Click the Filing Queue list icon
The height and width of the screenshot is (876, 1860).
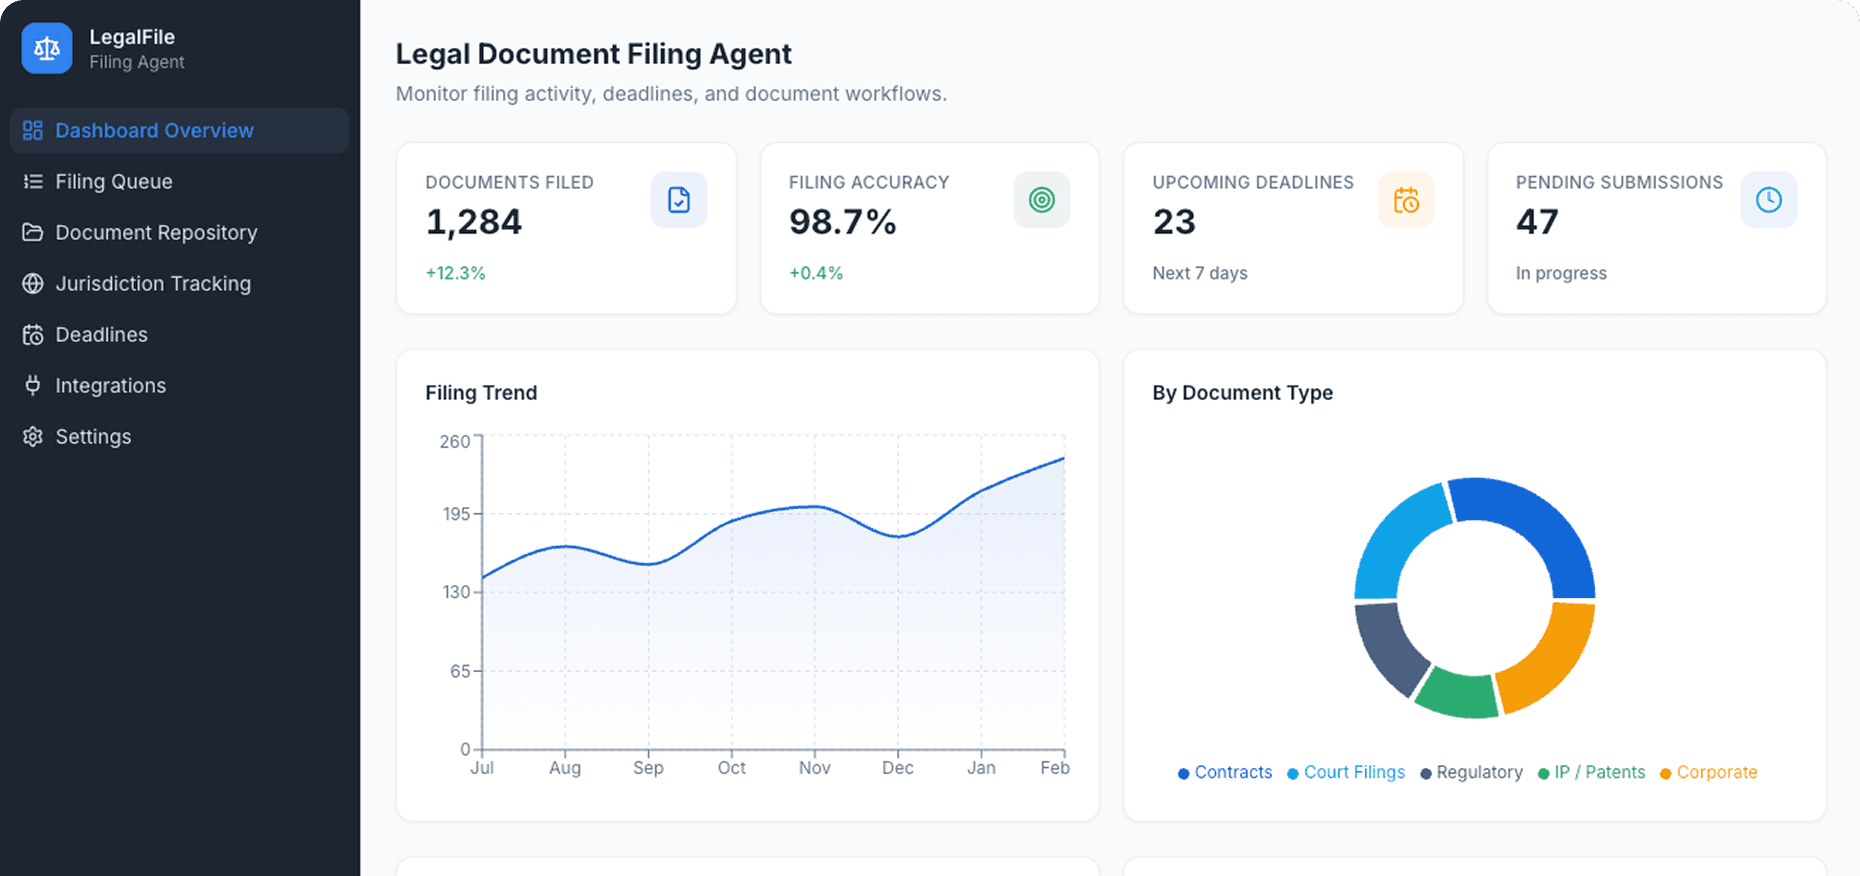tap(33, 181)
